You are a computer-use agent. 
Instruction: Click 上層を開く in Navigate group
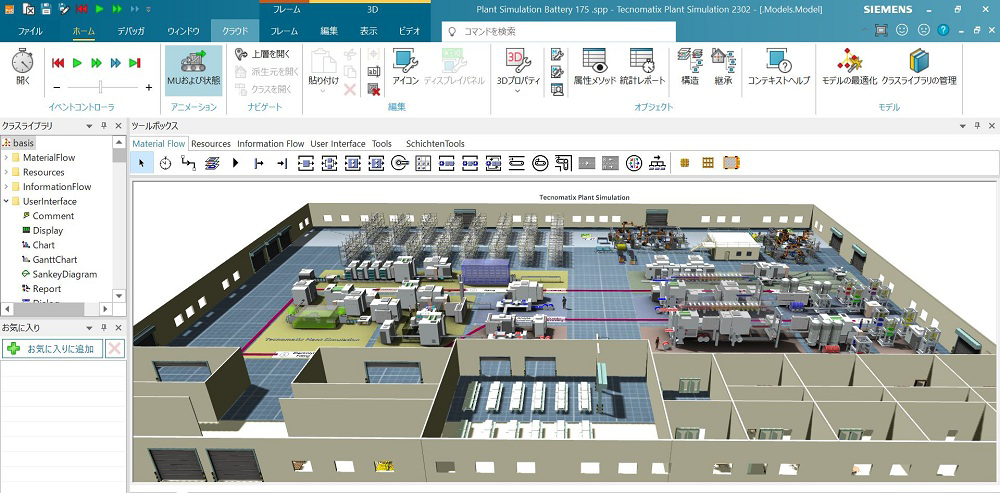coord(263,54)
